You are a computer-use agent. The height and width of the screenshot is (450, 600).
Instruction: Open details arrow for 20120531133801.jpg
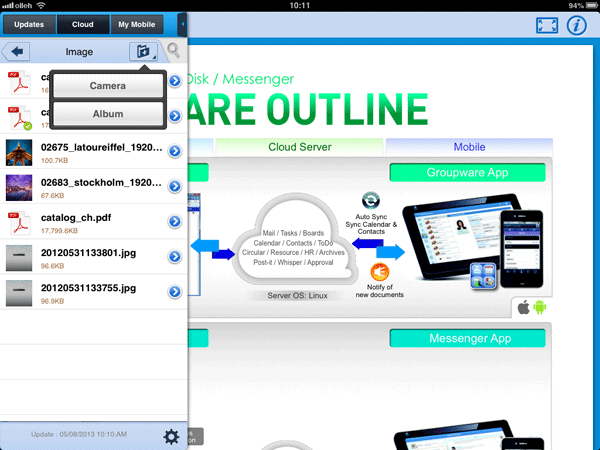point(174,257)
